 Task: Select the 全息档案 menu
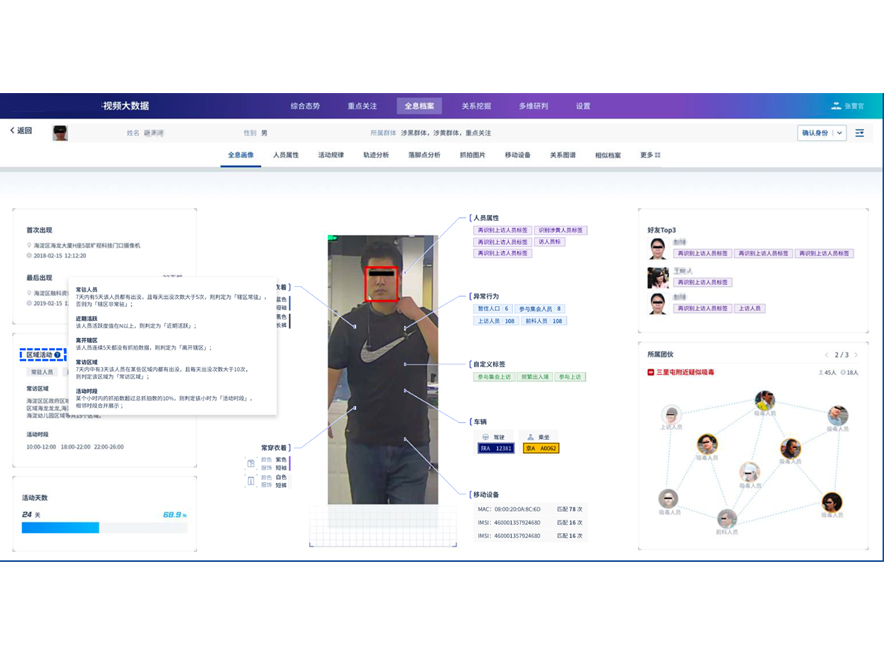pyautogui.click(x=419, y=106)
